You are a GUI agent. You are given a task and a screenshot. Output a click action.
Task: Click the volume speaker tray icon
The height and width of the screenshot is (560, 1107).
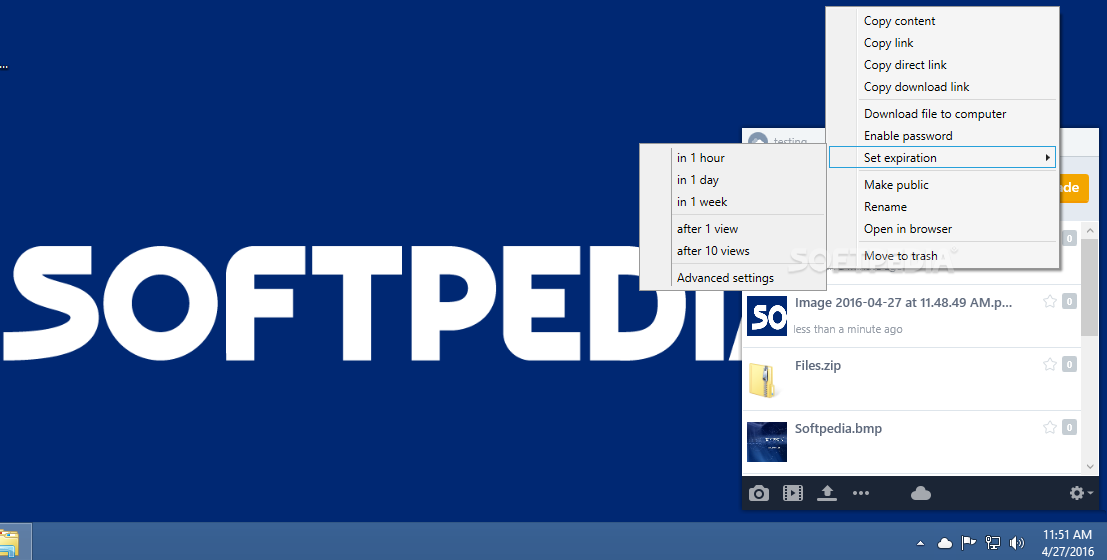[1017, 543]
